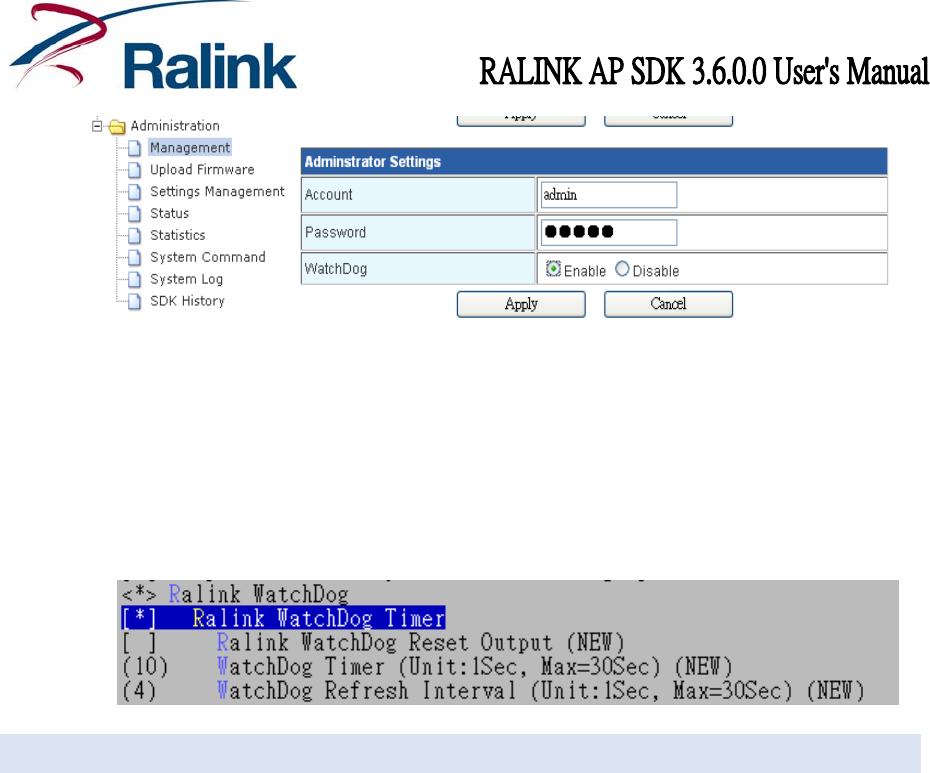Click the Account input field
Viewport: 930px width, 773px height.
[609, 195]
